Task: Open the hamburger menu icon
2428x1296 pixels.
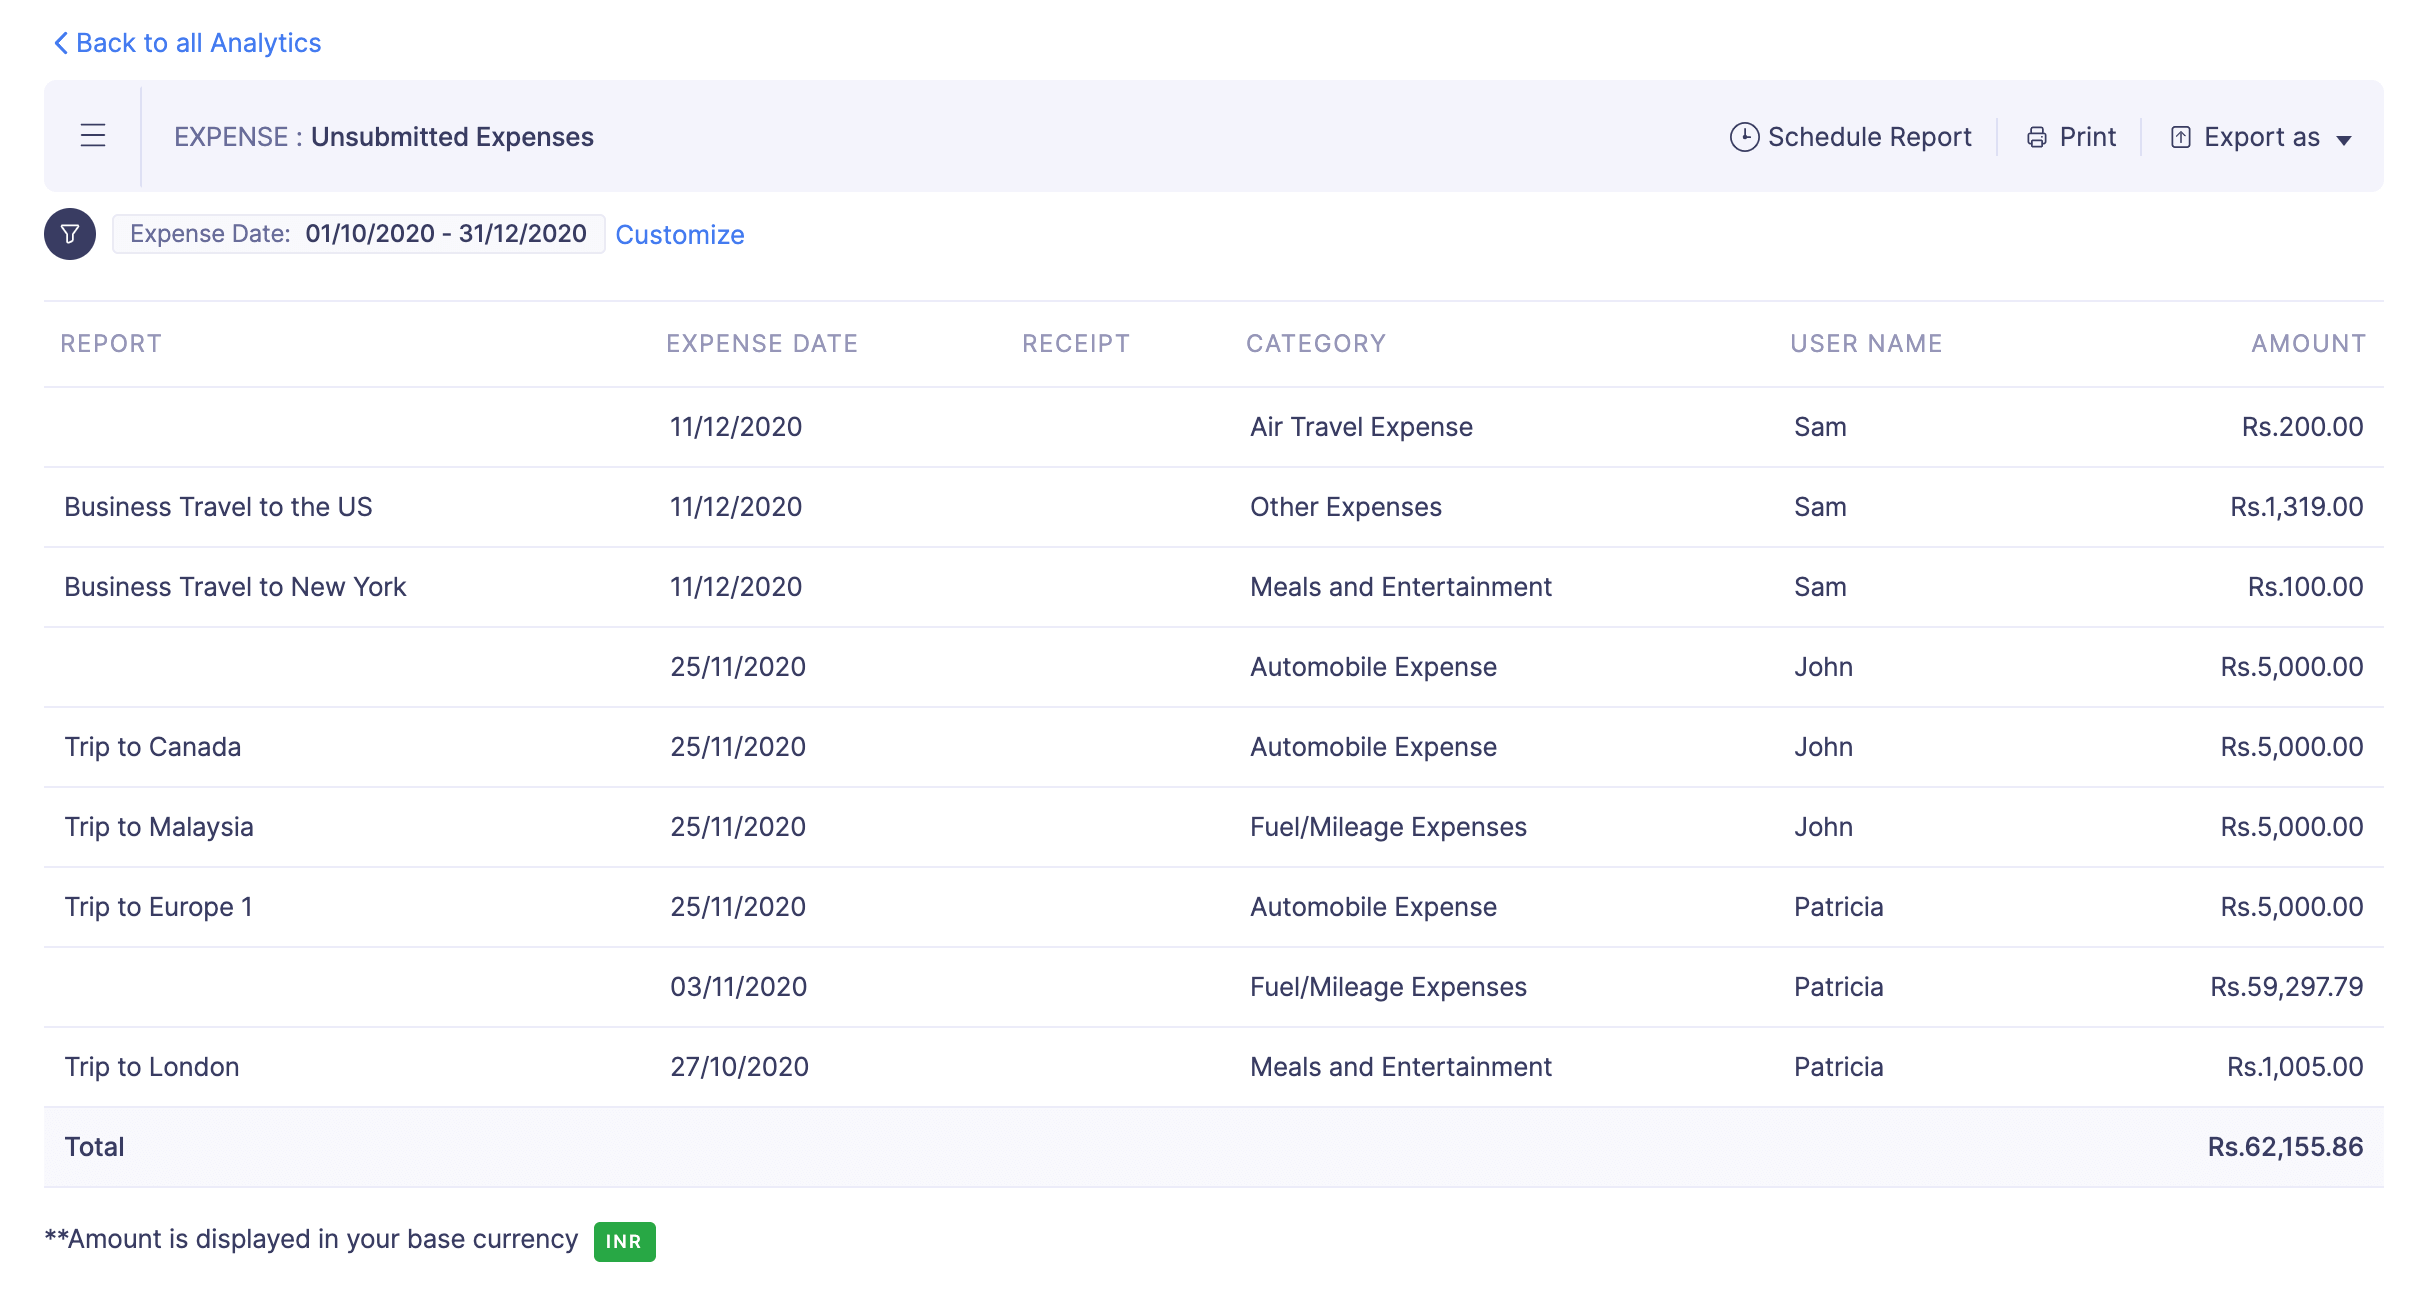Action: (93, 135)
